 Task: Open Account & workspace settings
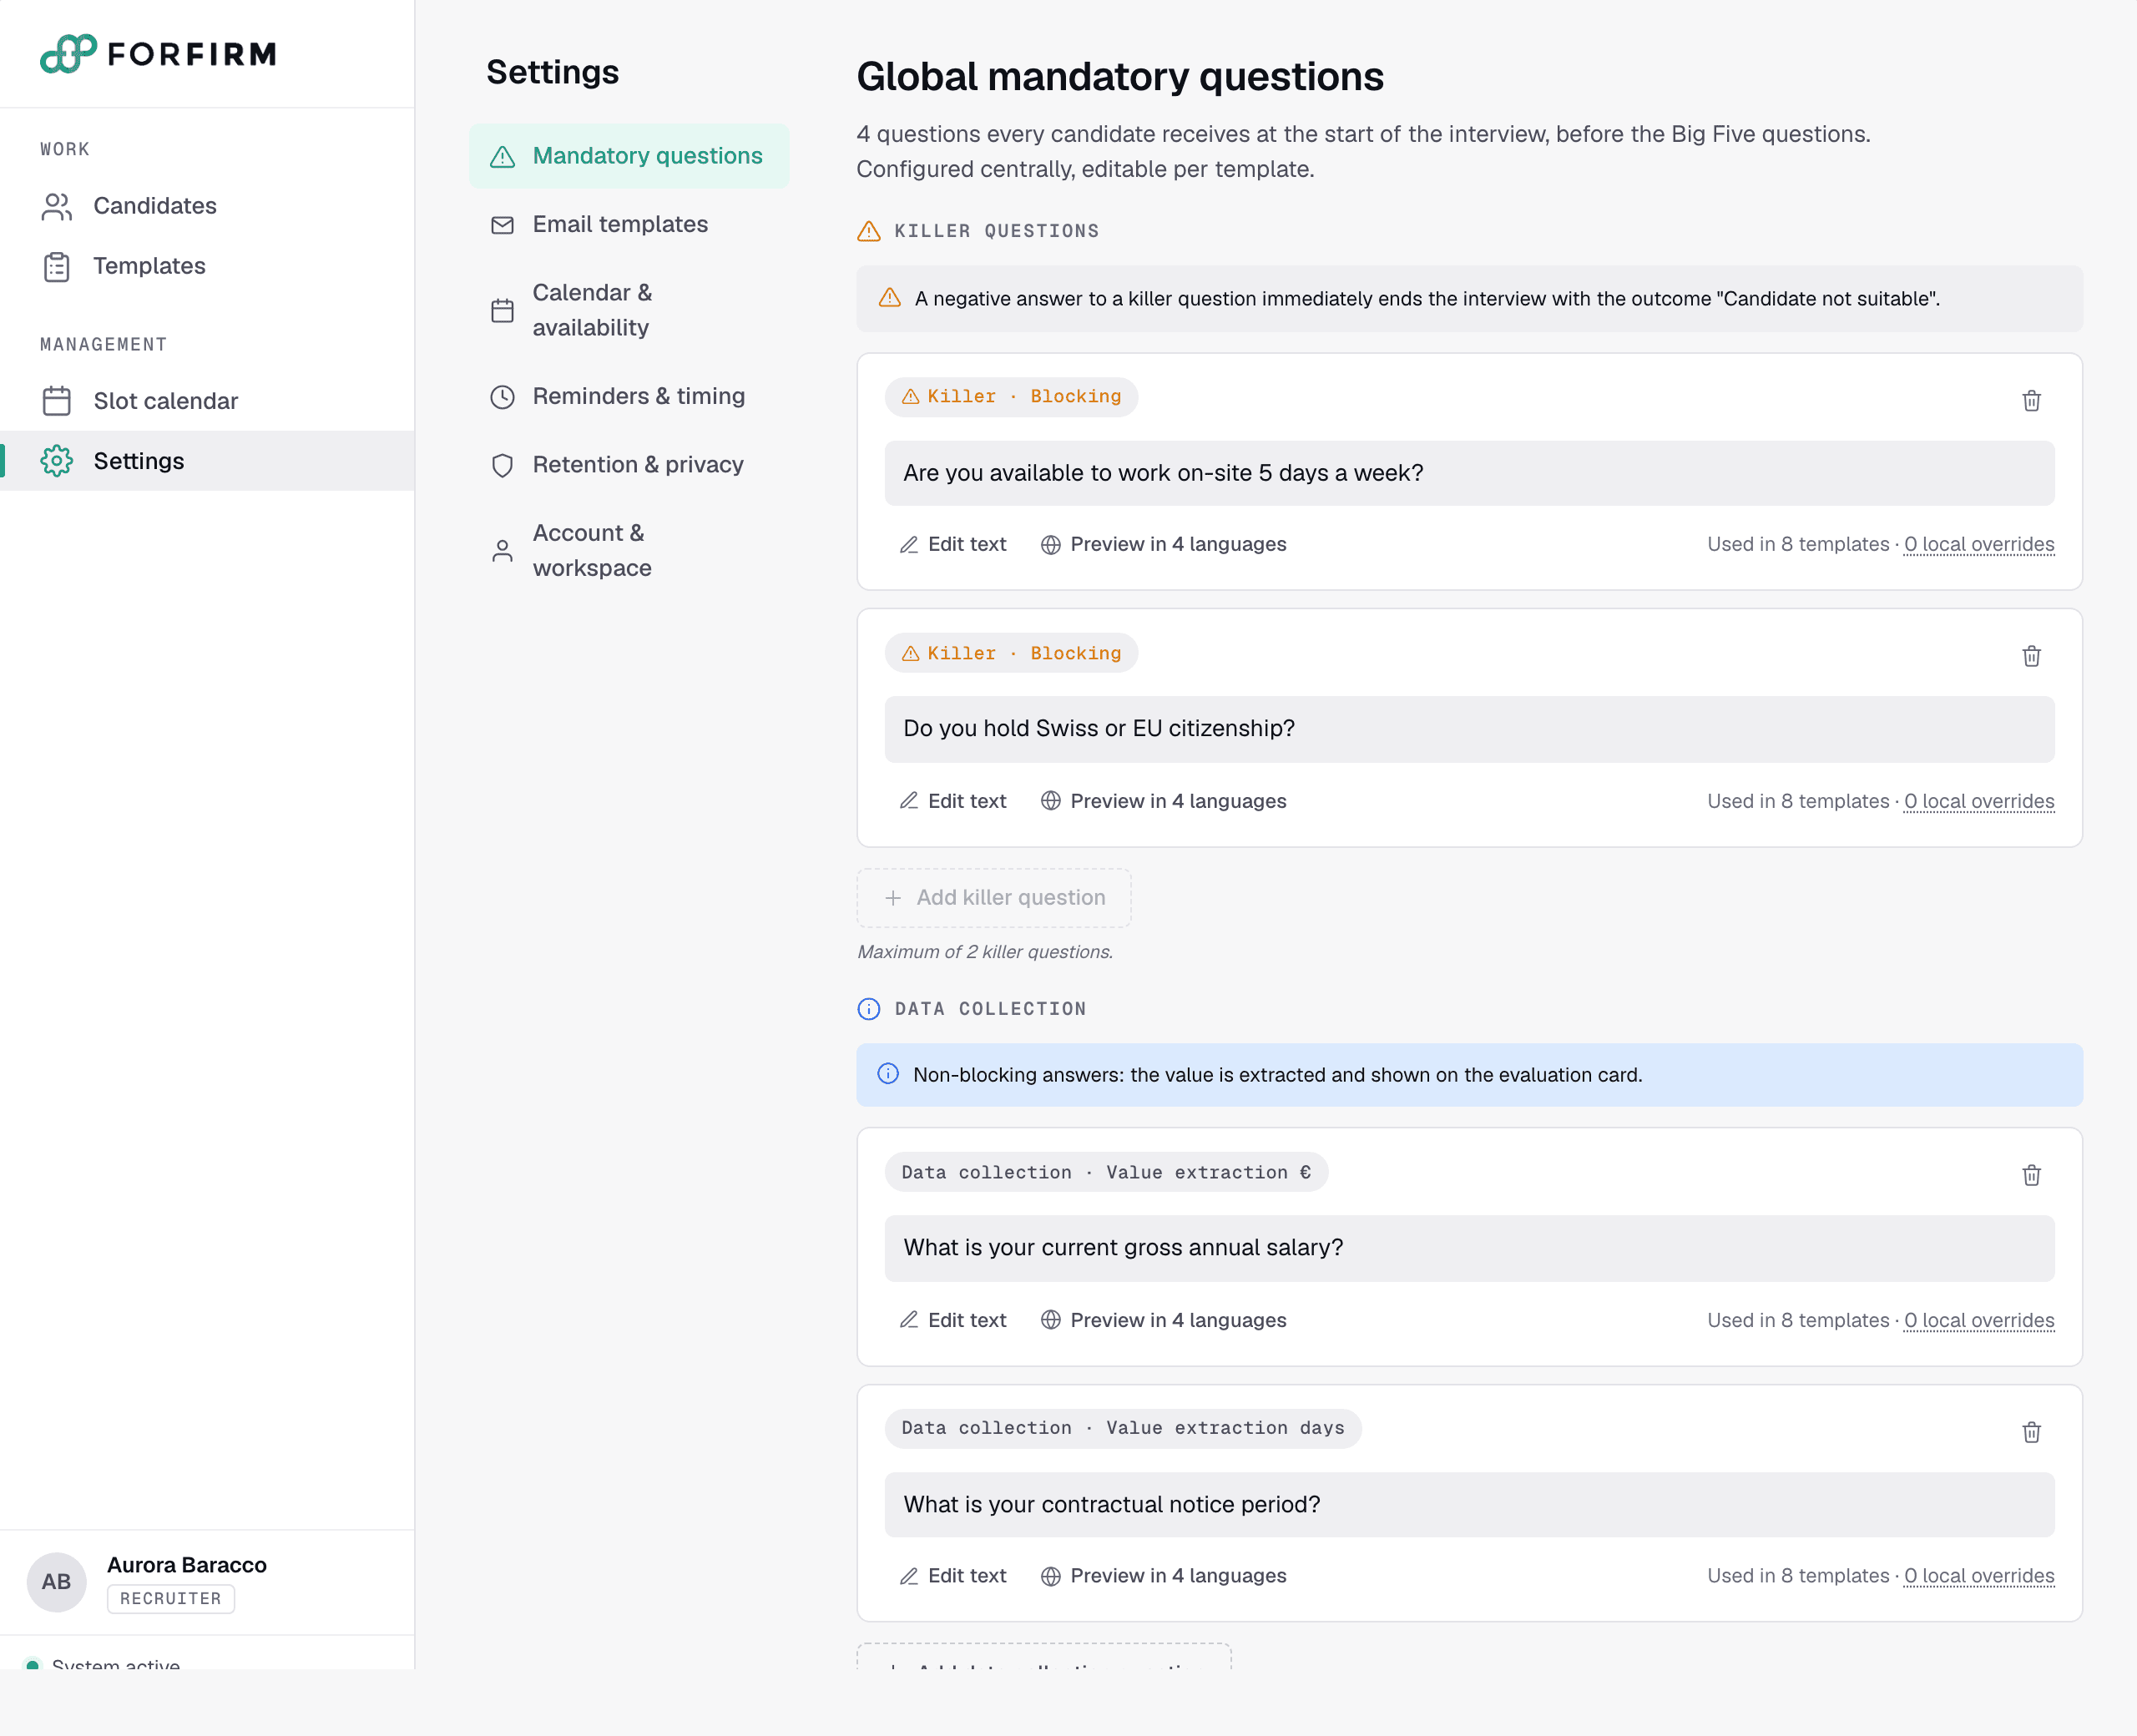(x=629, y=550)
